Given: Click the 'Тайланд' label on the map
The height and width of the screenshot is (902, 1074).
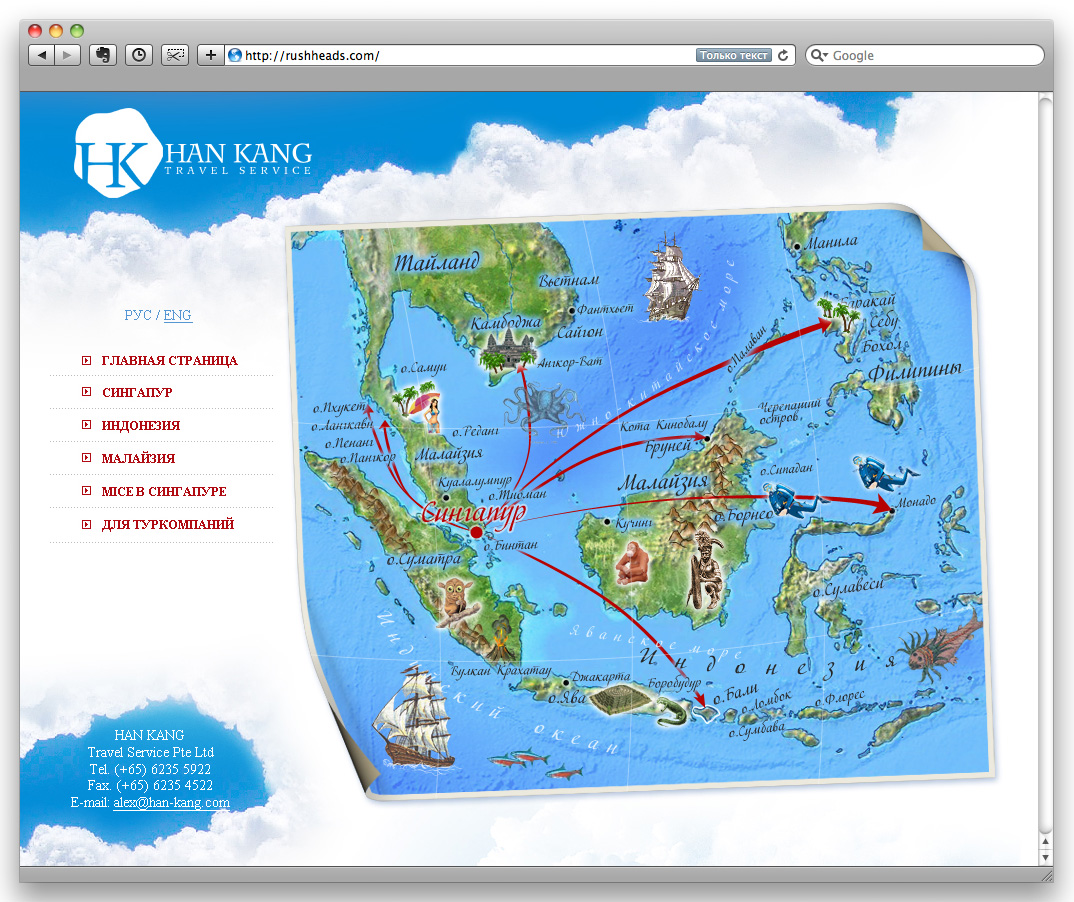Looking at the screenshot, I should point(437,262).
